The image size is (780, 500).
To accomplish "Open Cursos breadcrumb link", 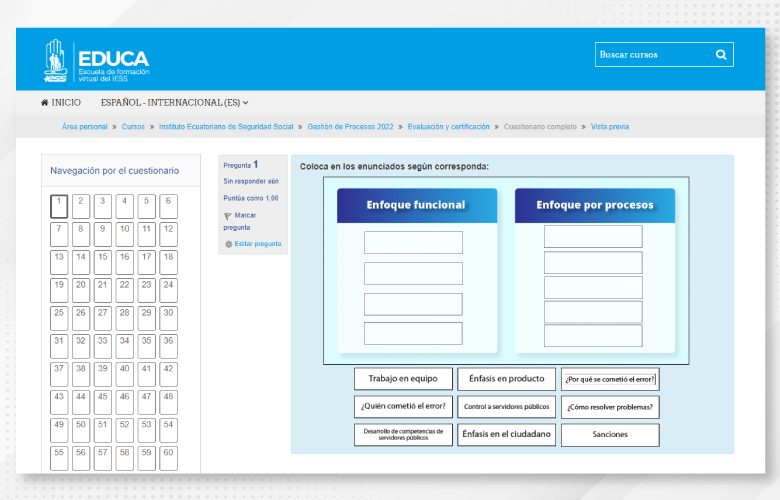I will click(x=133, y=127).
